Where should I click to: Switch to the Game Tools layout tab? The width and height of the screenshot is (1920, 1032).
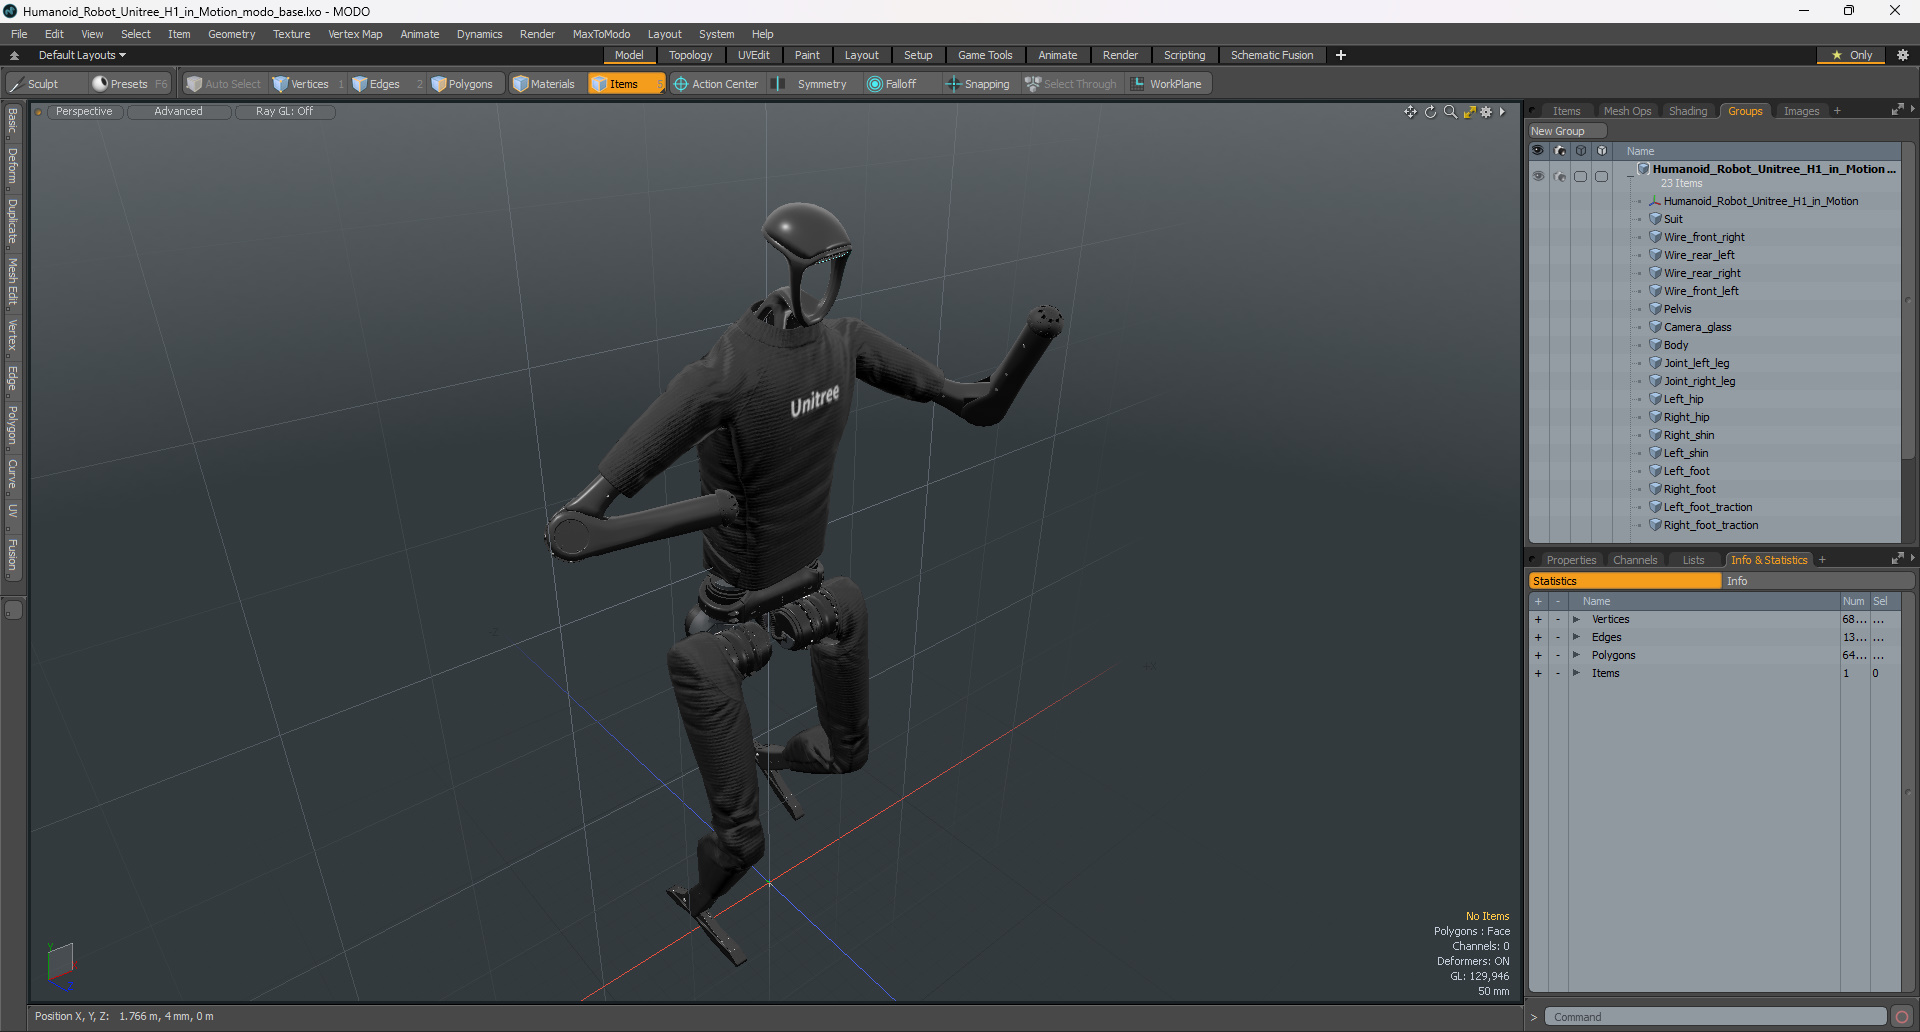coord(985,55)
